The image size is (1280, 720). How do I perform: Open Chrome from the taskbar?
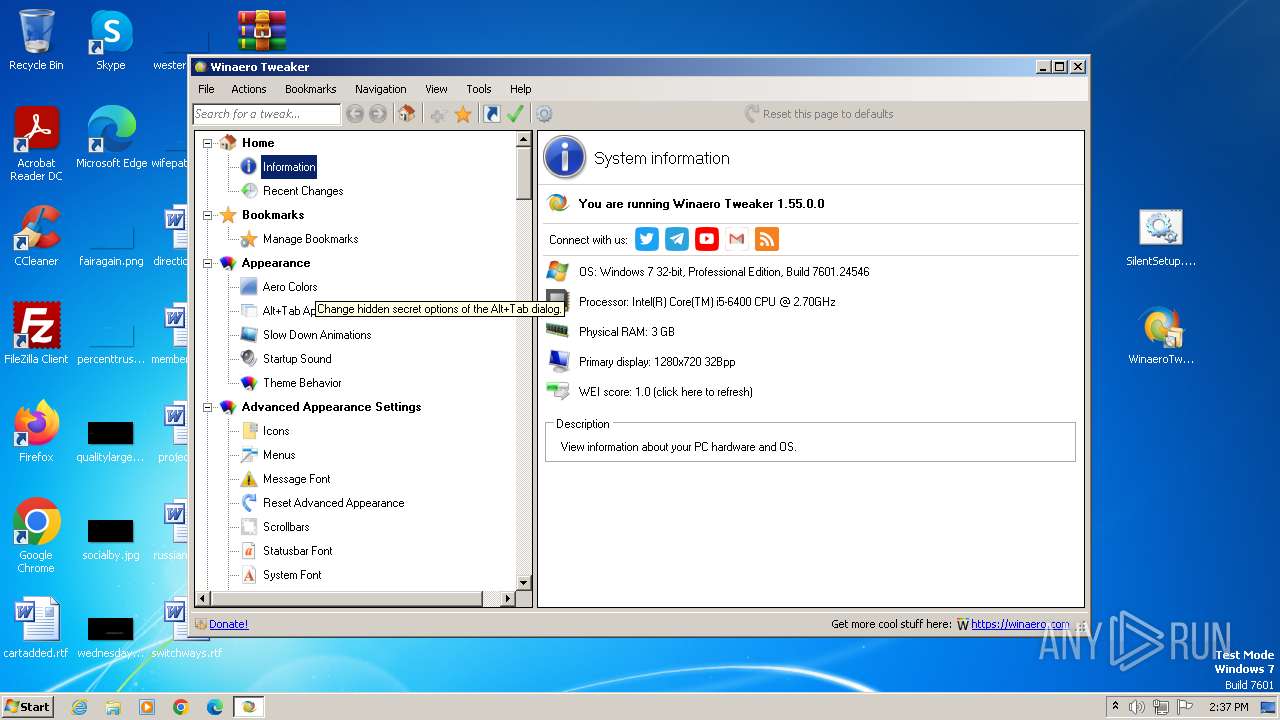tap(181, 707)
